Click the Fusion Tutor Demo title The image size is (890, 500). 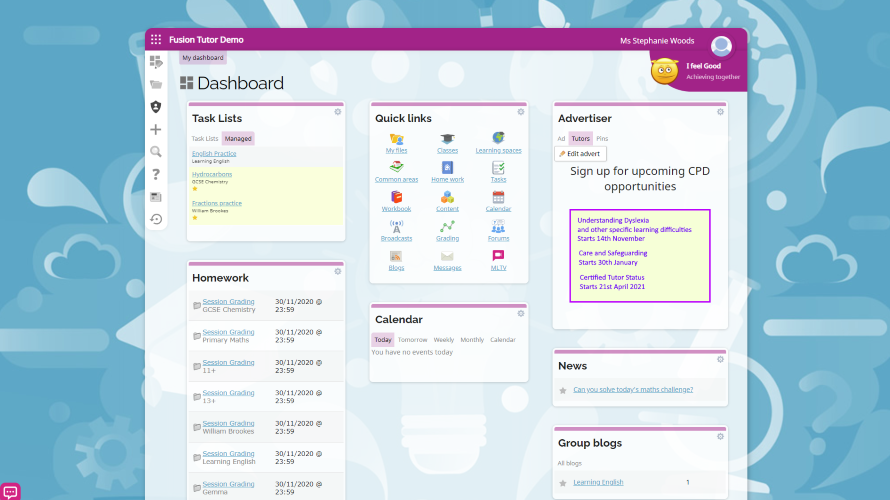206,40
